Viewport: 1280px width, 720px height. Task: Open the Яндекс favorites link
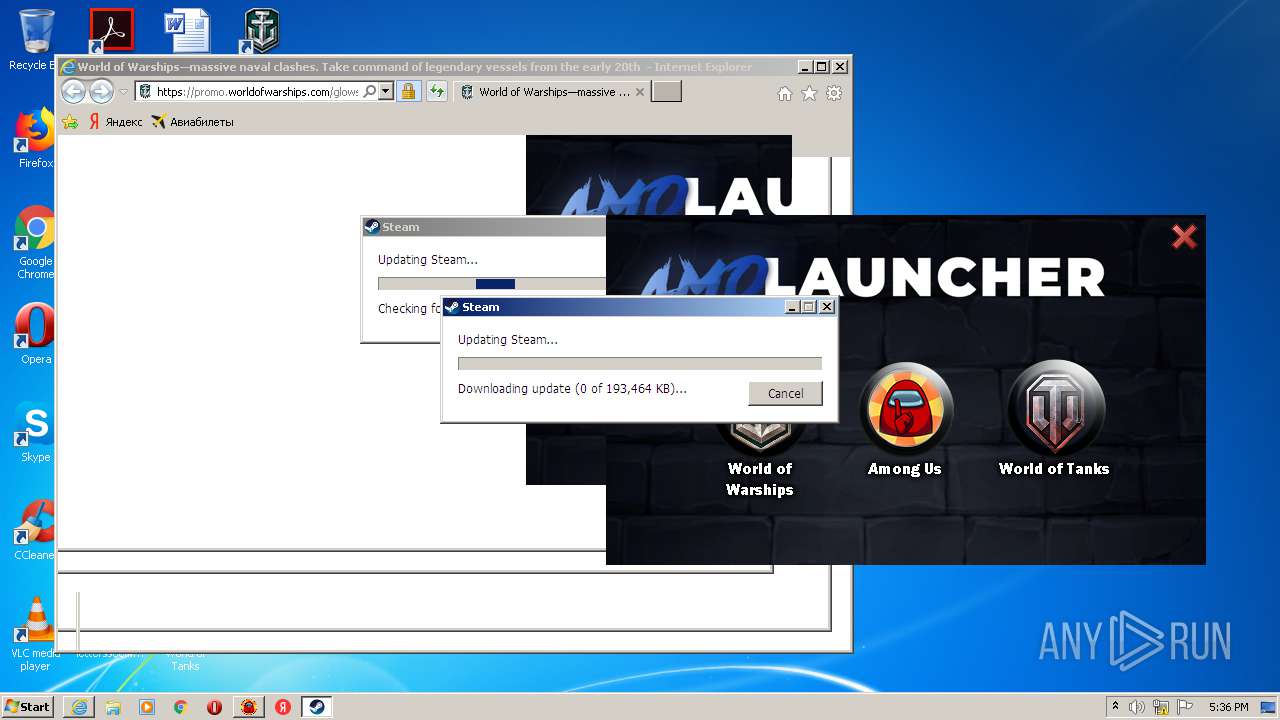115,122
